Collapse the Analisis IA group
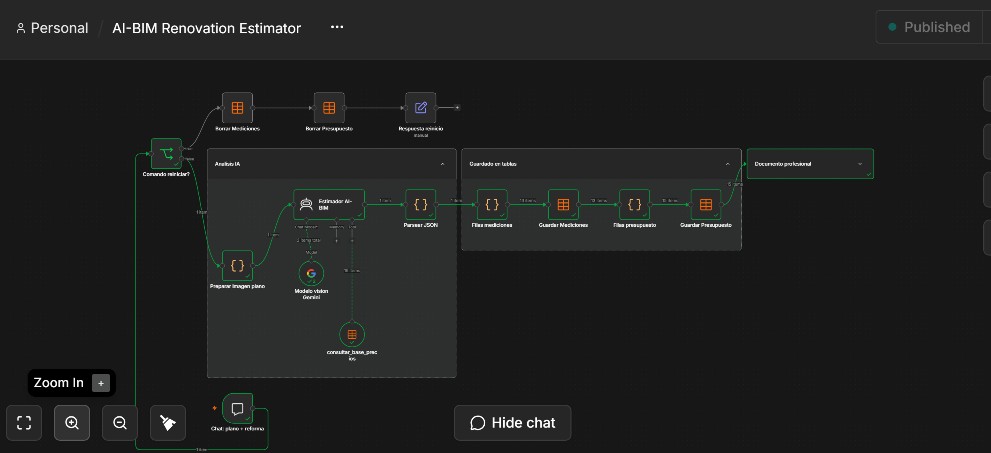This screenshot has width=991, height=453. click(442, 164)
